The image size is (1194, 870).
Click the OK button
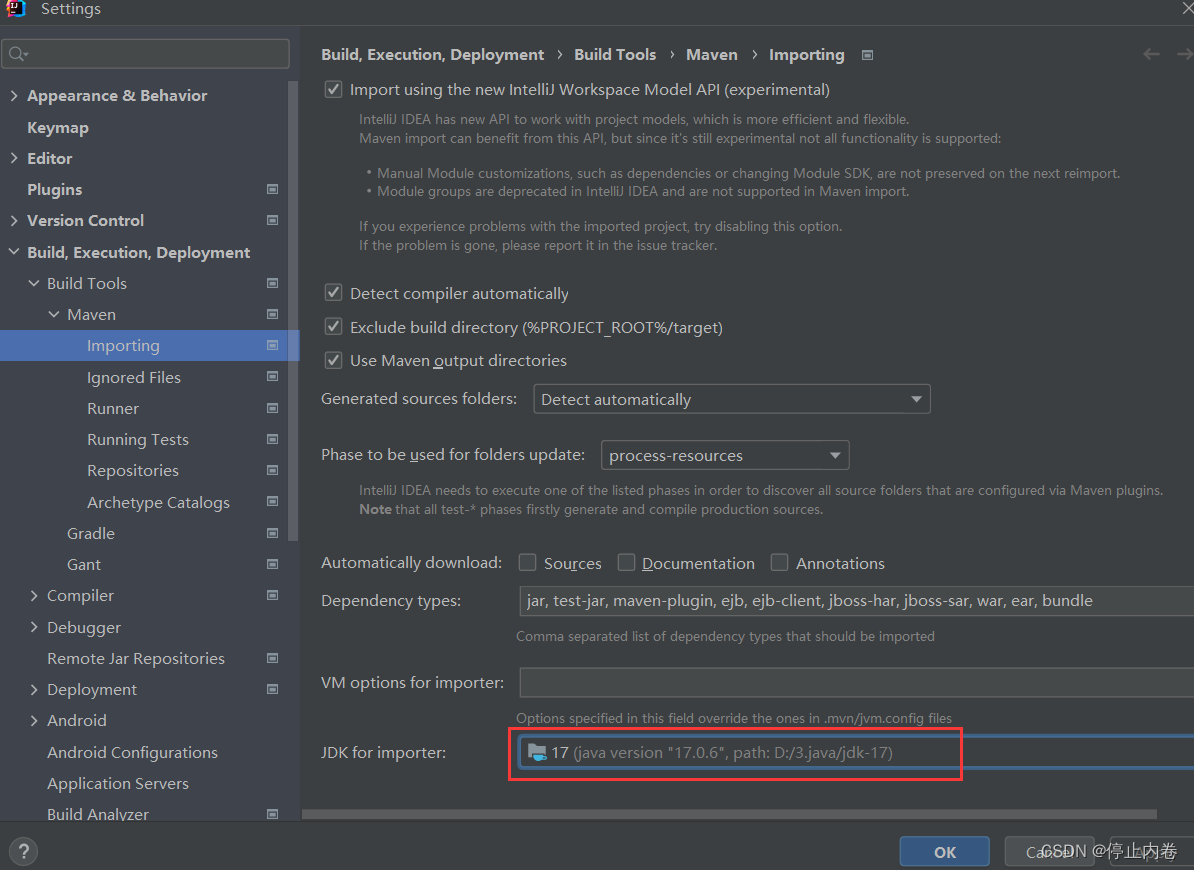(x=945, y=852)
